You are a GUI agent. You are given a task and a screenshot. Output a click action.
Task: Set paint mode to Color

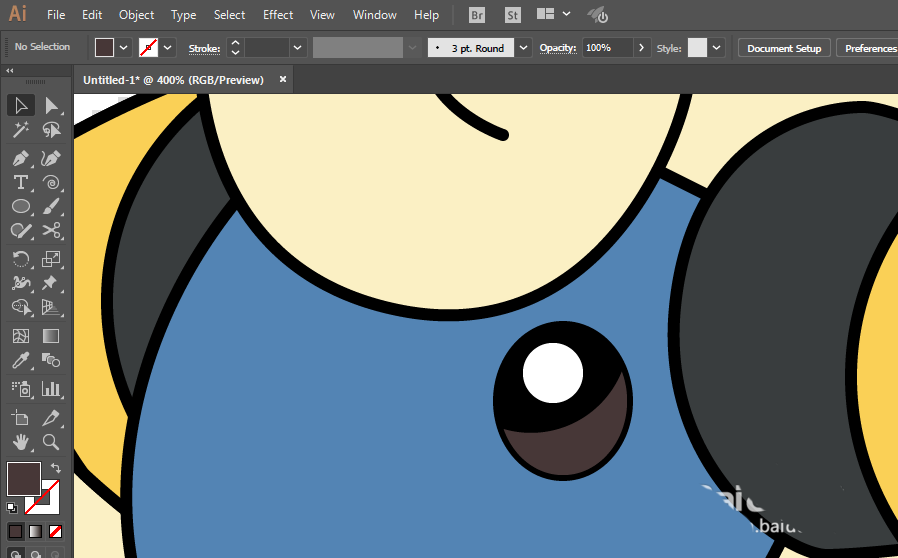pos(15,532)
